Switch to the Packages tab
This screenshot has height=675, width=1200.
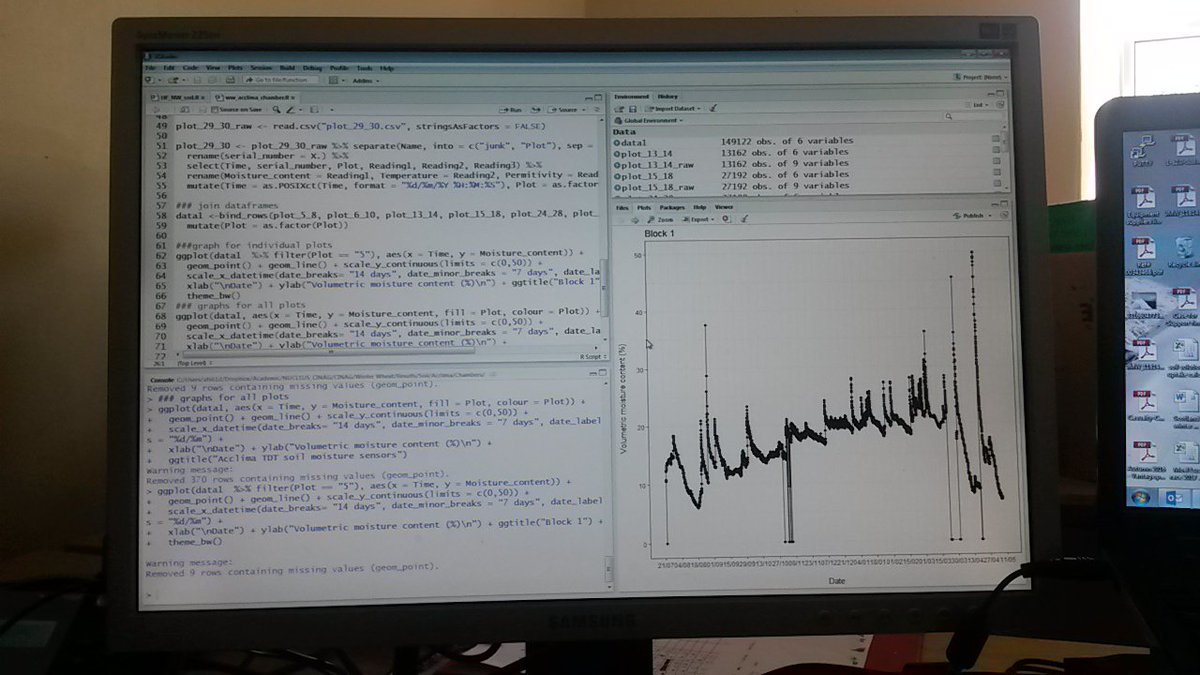672,207
